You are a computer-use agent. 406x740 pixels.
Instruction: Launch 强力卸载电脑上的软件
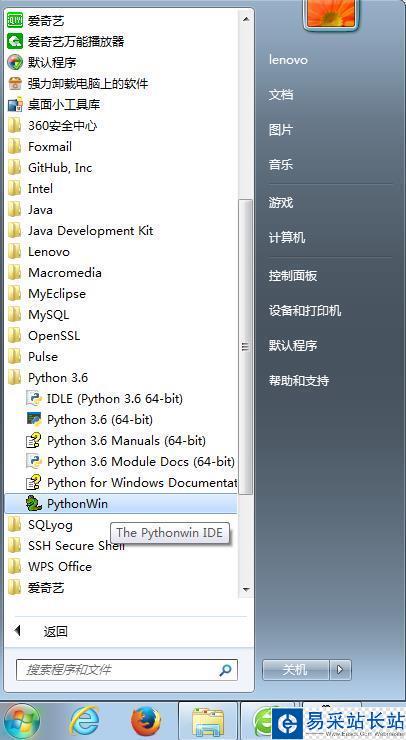[78, 84]
